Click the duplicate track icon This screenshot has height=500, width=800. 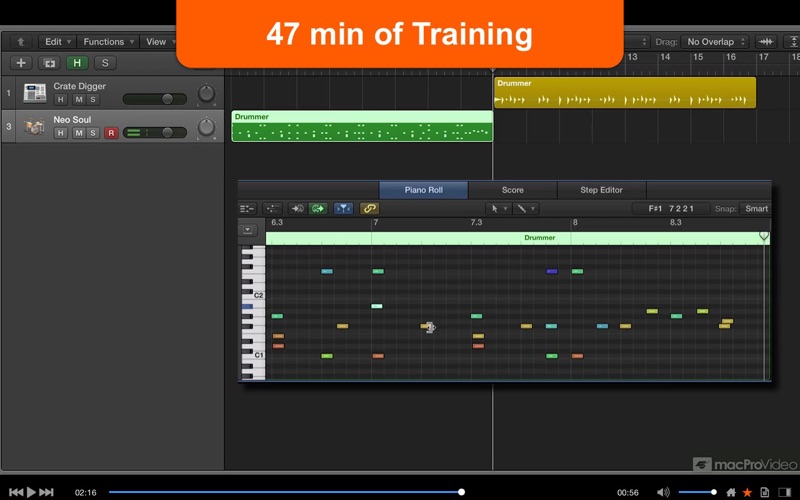click(49, 63)
